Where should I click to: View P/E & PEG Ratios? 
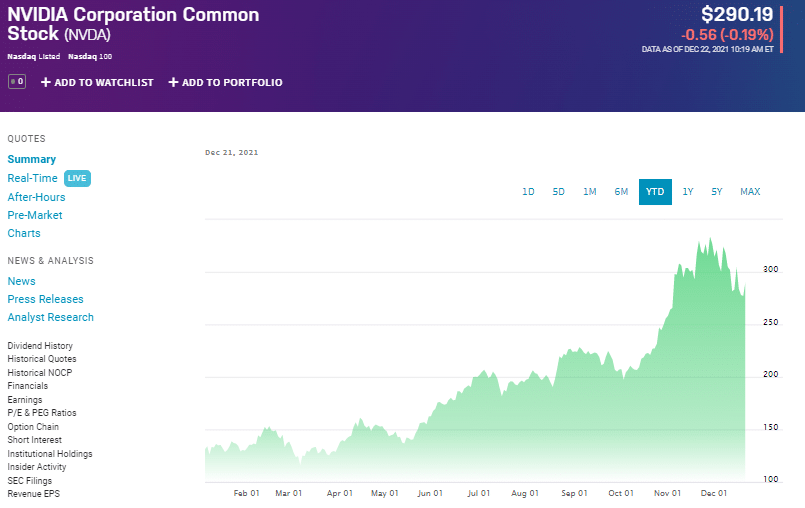pos(42,413)
